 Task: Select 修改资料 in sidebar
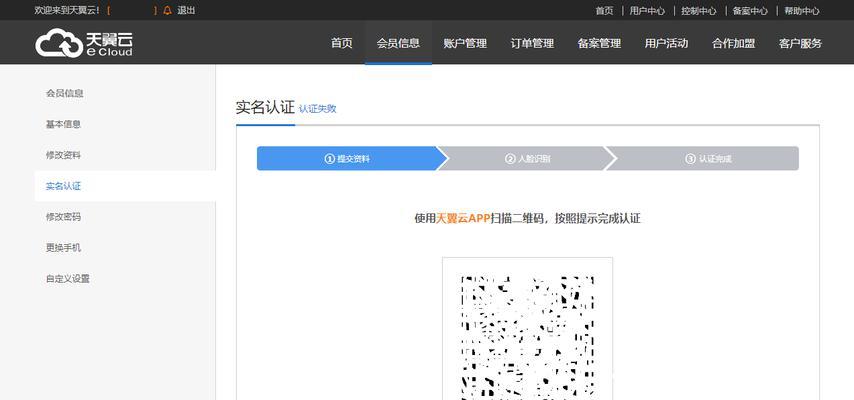(63, 155)
